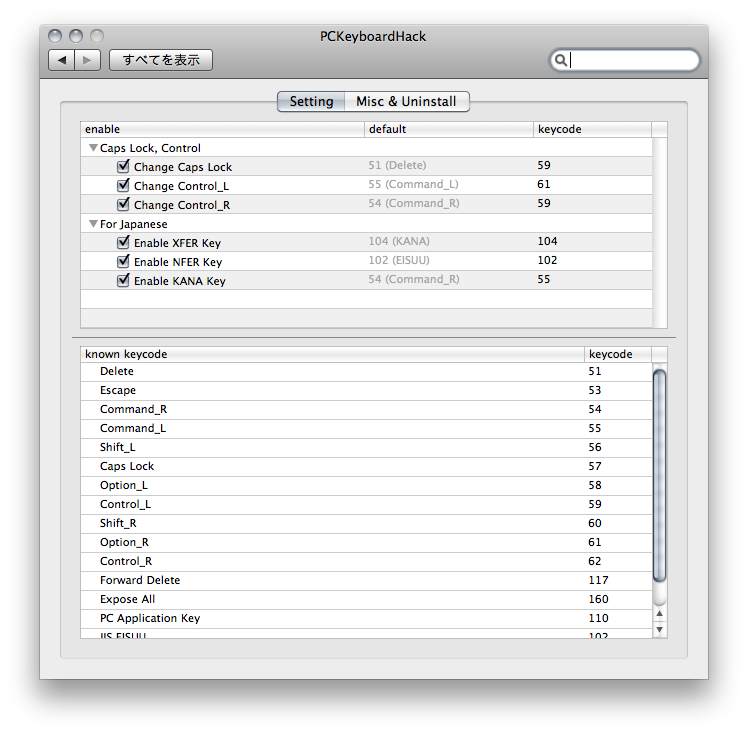Click default value 55 (Command_L)

[413, 185]
